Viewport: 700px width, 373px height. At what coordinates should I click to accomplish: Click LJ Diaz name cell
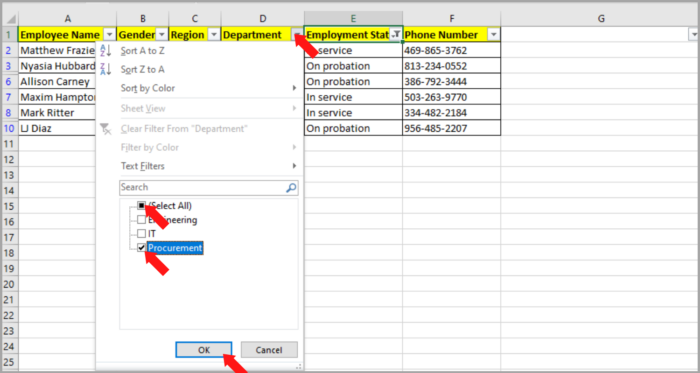57,128
